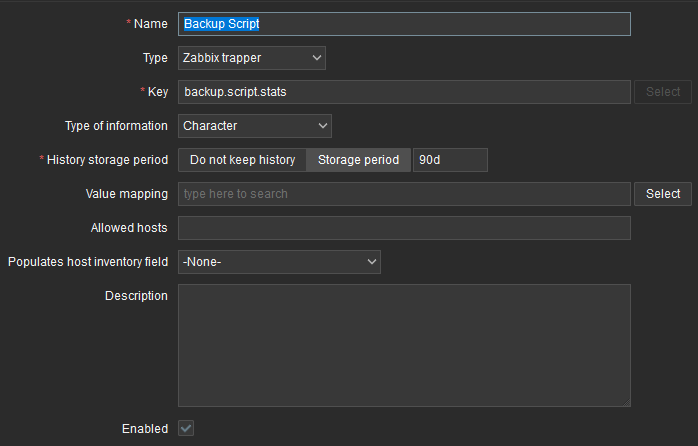Open the Populates host inventory field dropdown

279,262
